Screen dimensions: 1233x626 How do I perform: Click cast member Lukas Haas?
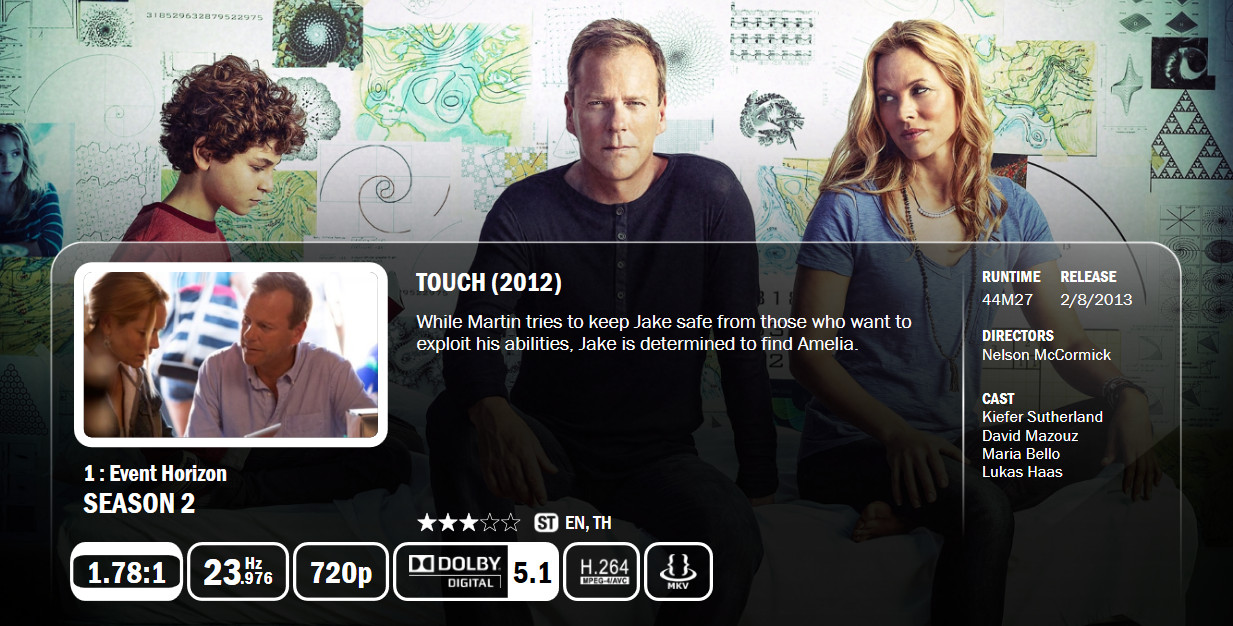point(1022,472)
